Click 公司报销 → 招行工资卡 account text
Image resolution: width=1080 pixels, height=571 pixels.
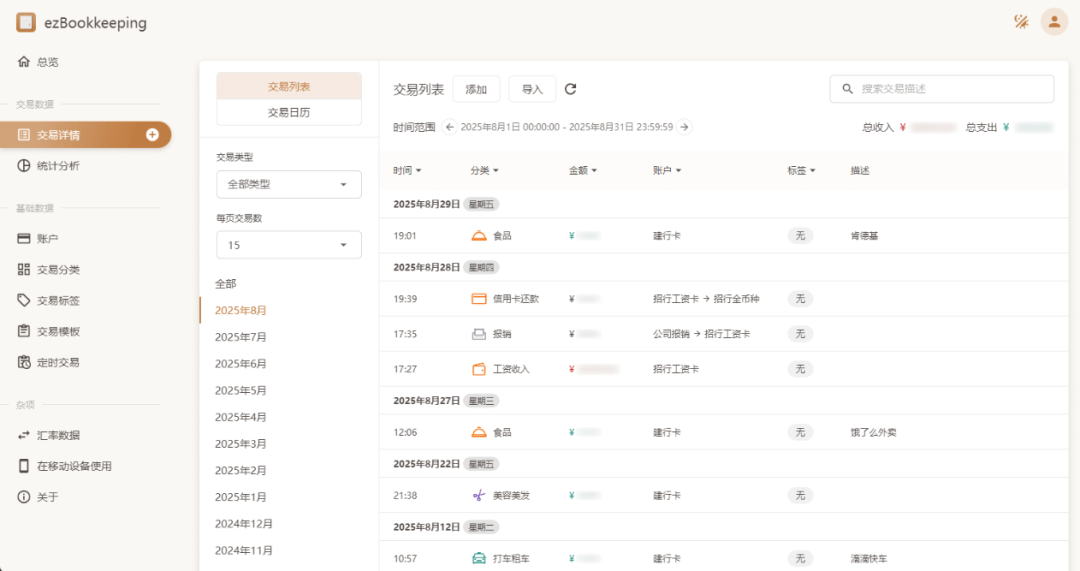[x=701, y=334]
